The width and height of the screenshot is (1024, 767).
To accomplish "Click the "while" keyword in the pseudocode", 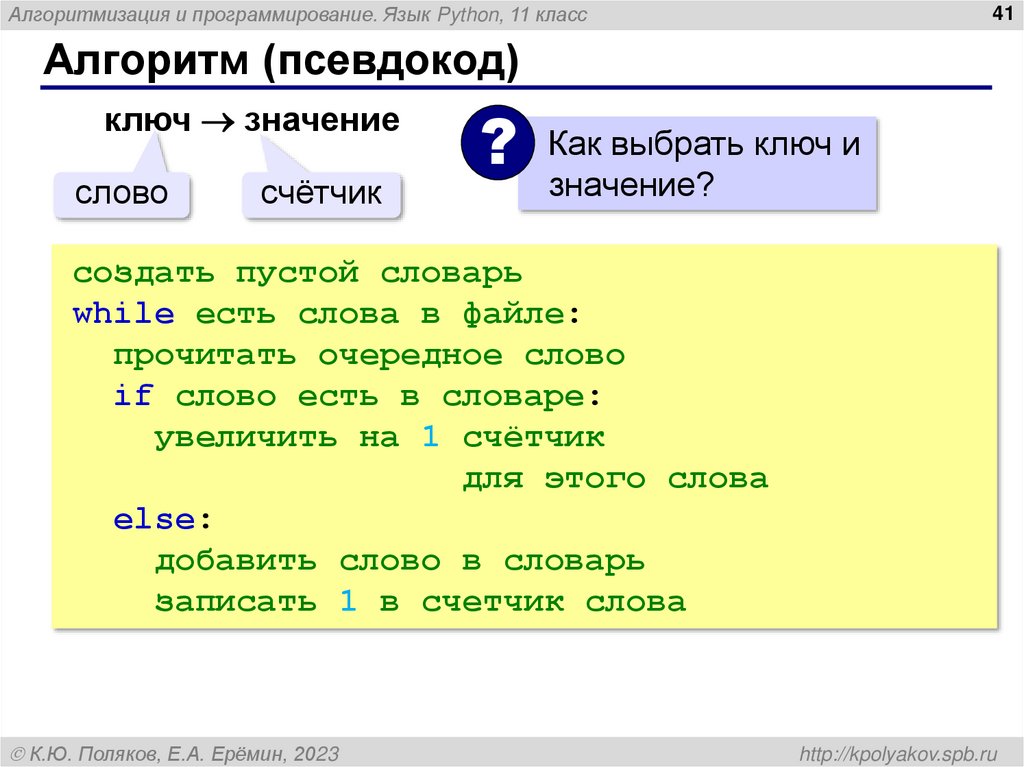I will coord(123,314).
